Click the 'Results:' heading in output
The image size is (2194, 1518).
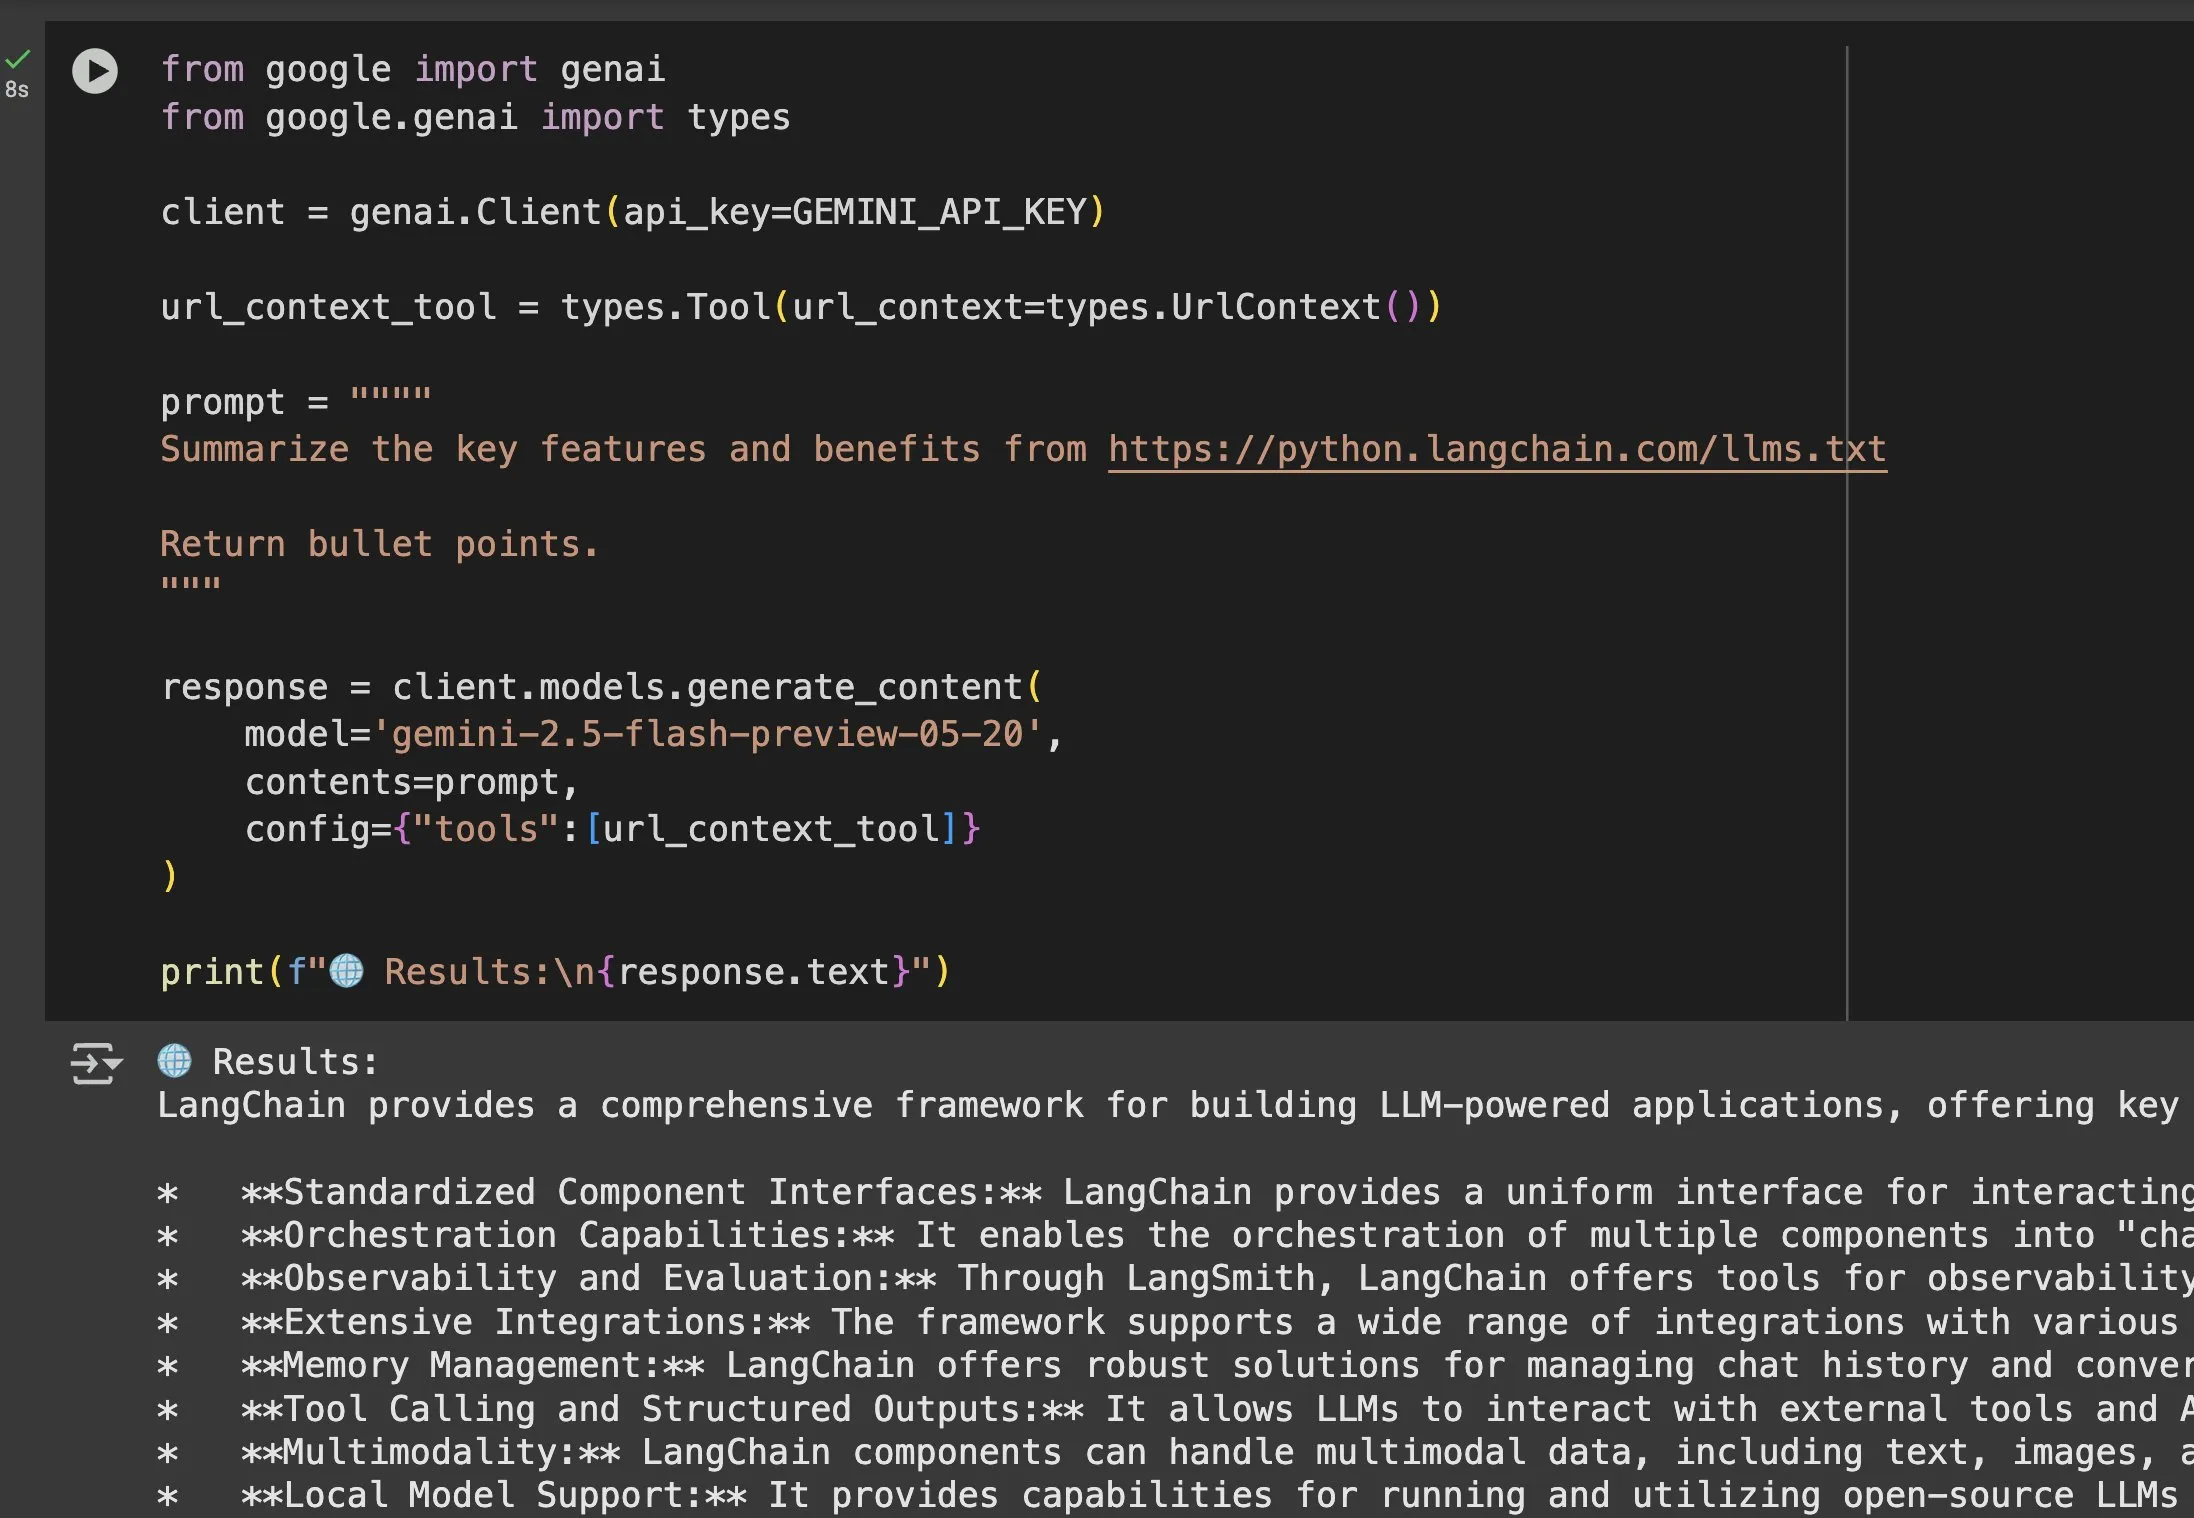(296, 1062)
